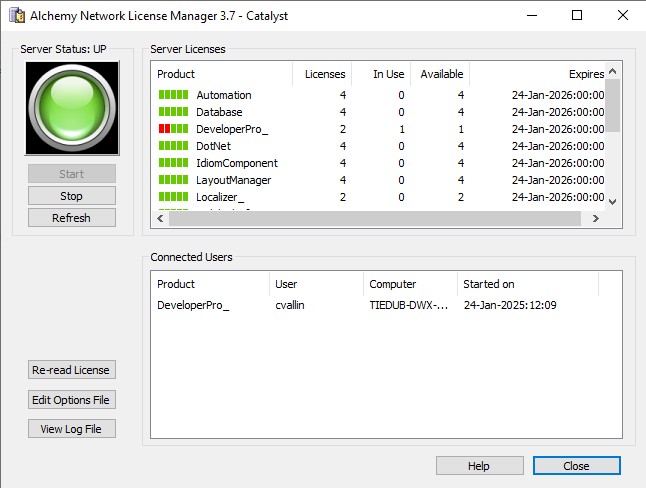
Task: Refresh the server status
Action: pyautogui.click(x=72, y=218)
